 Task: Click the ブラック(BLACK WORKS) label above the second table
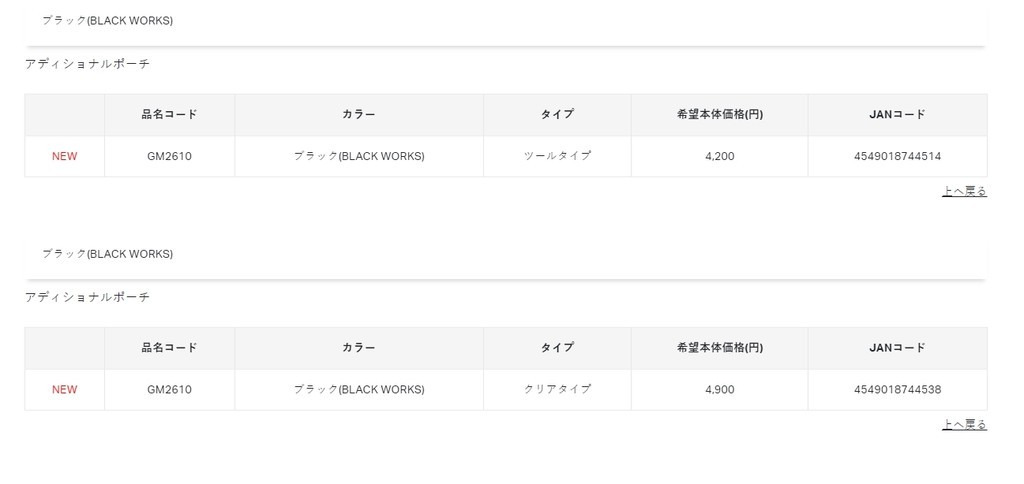tap(107, 254)
